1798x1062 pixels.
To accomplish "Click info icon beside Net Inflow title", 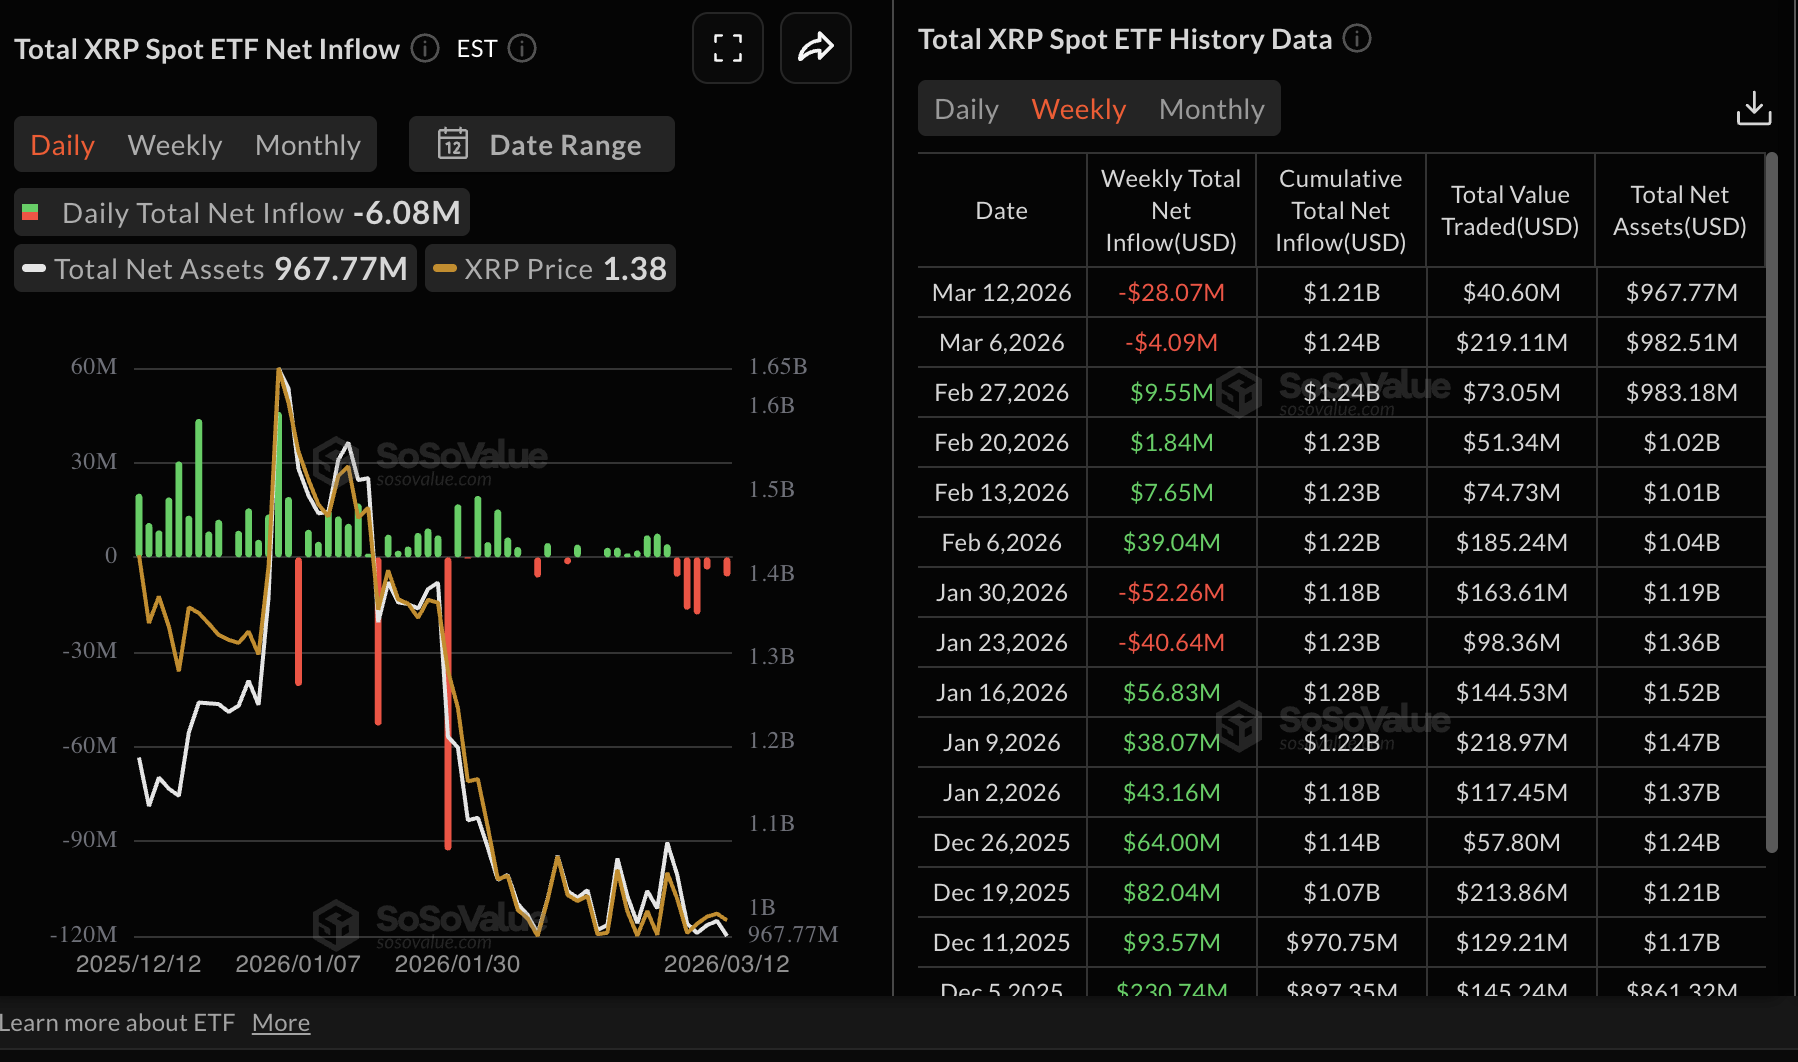I will click(425, 48).
